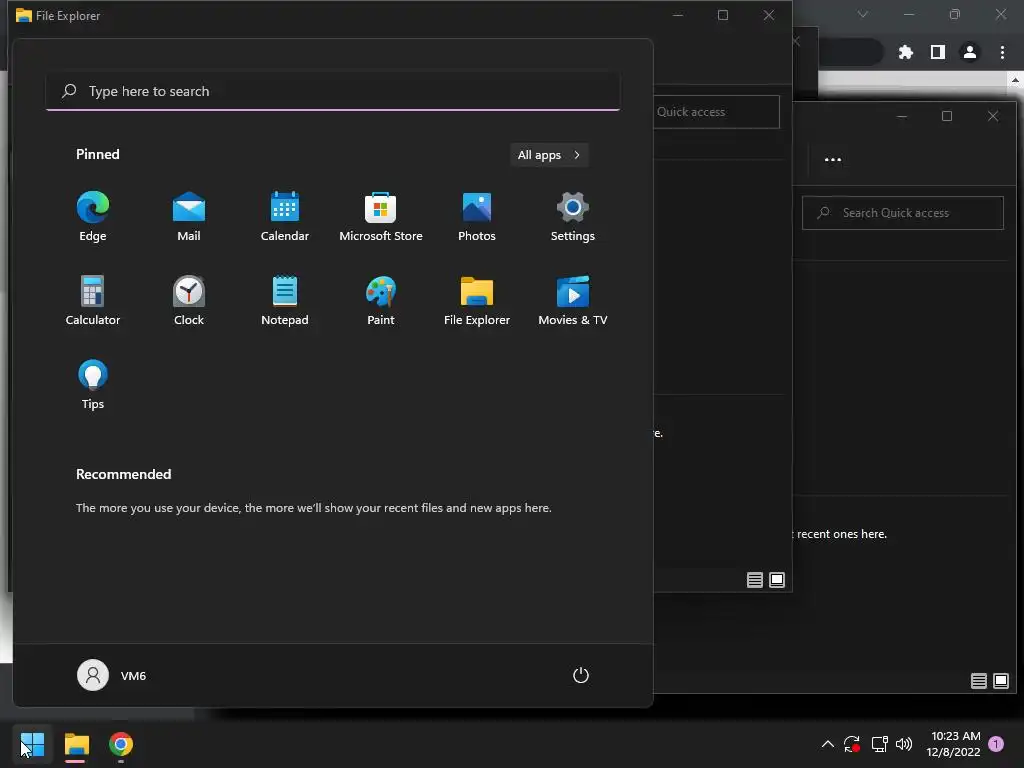Show hidden tray icons chevron
The image size is (1024, 768).
[x=827, y=744]
